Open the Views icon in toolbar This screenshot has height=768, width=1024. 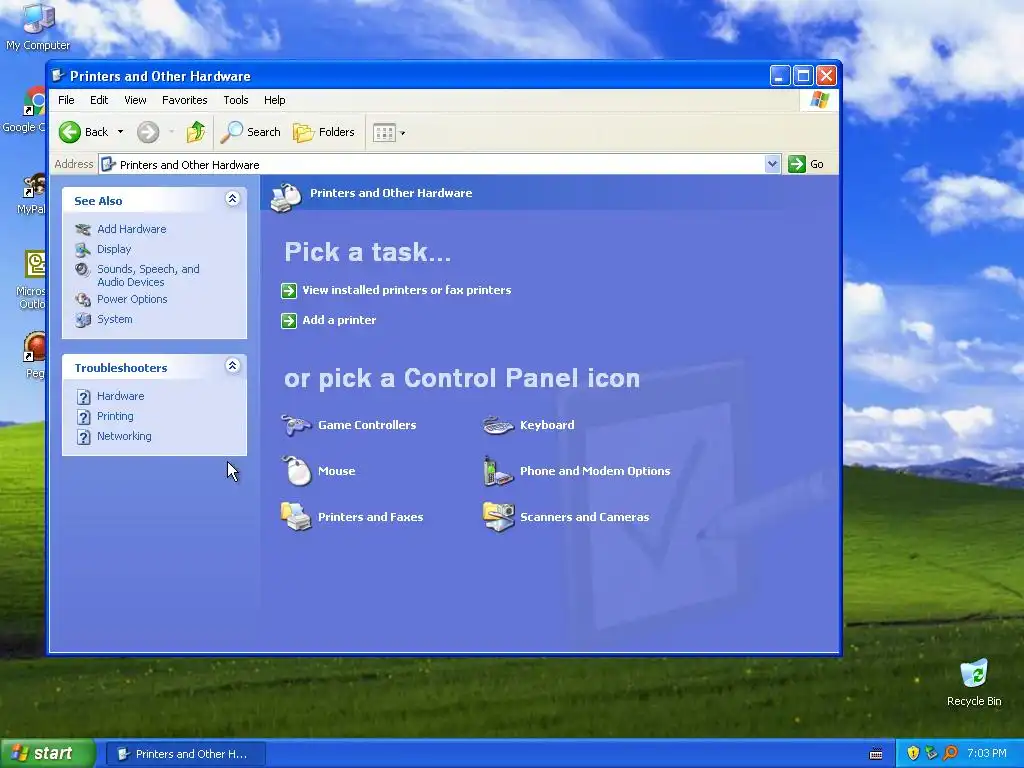(384, 133)
